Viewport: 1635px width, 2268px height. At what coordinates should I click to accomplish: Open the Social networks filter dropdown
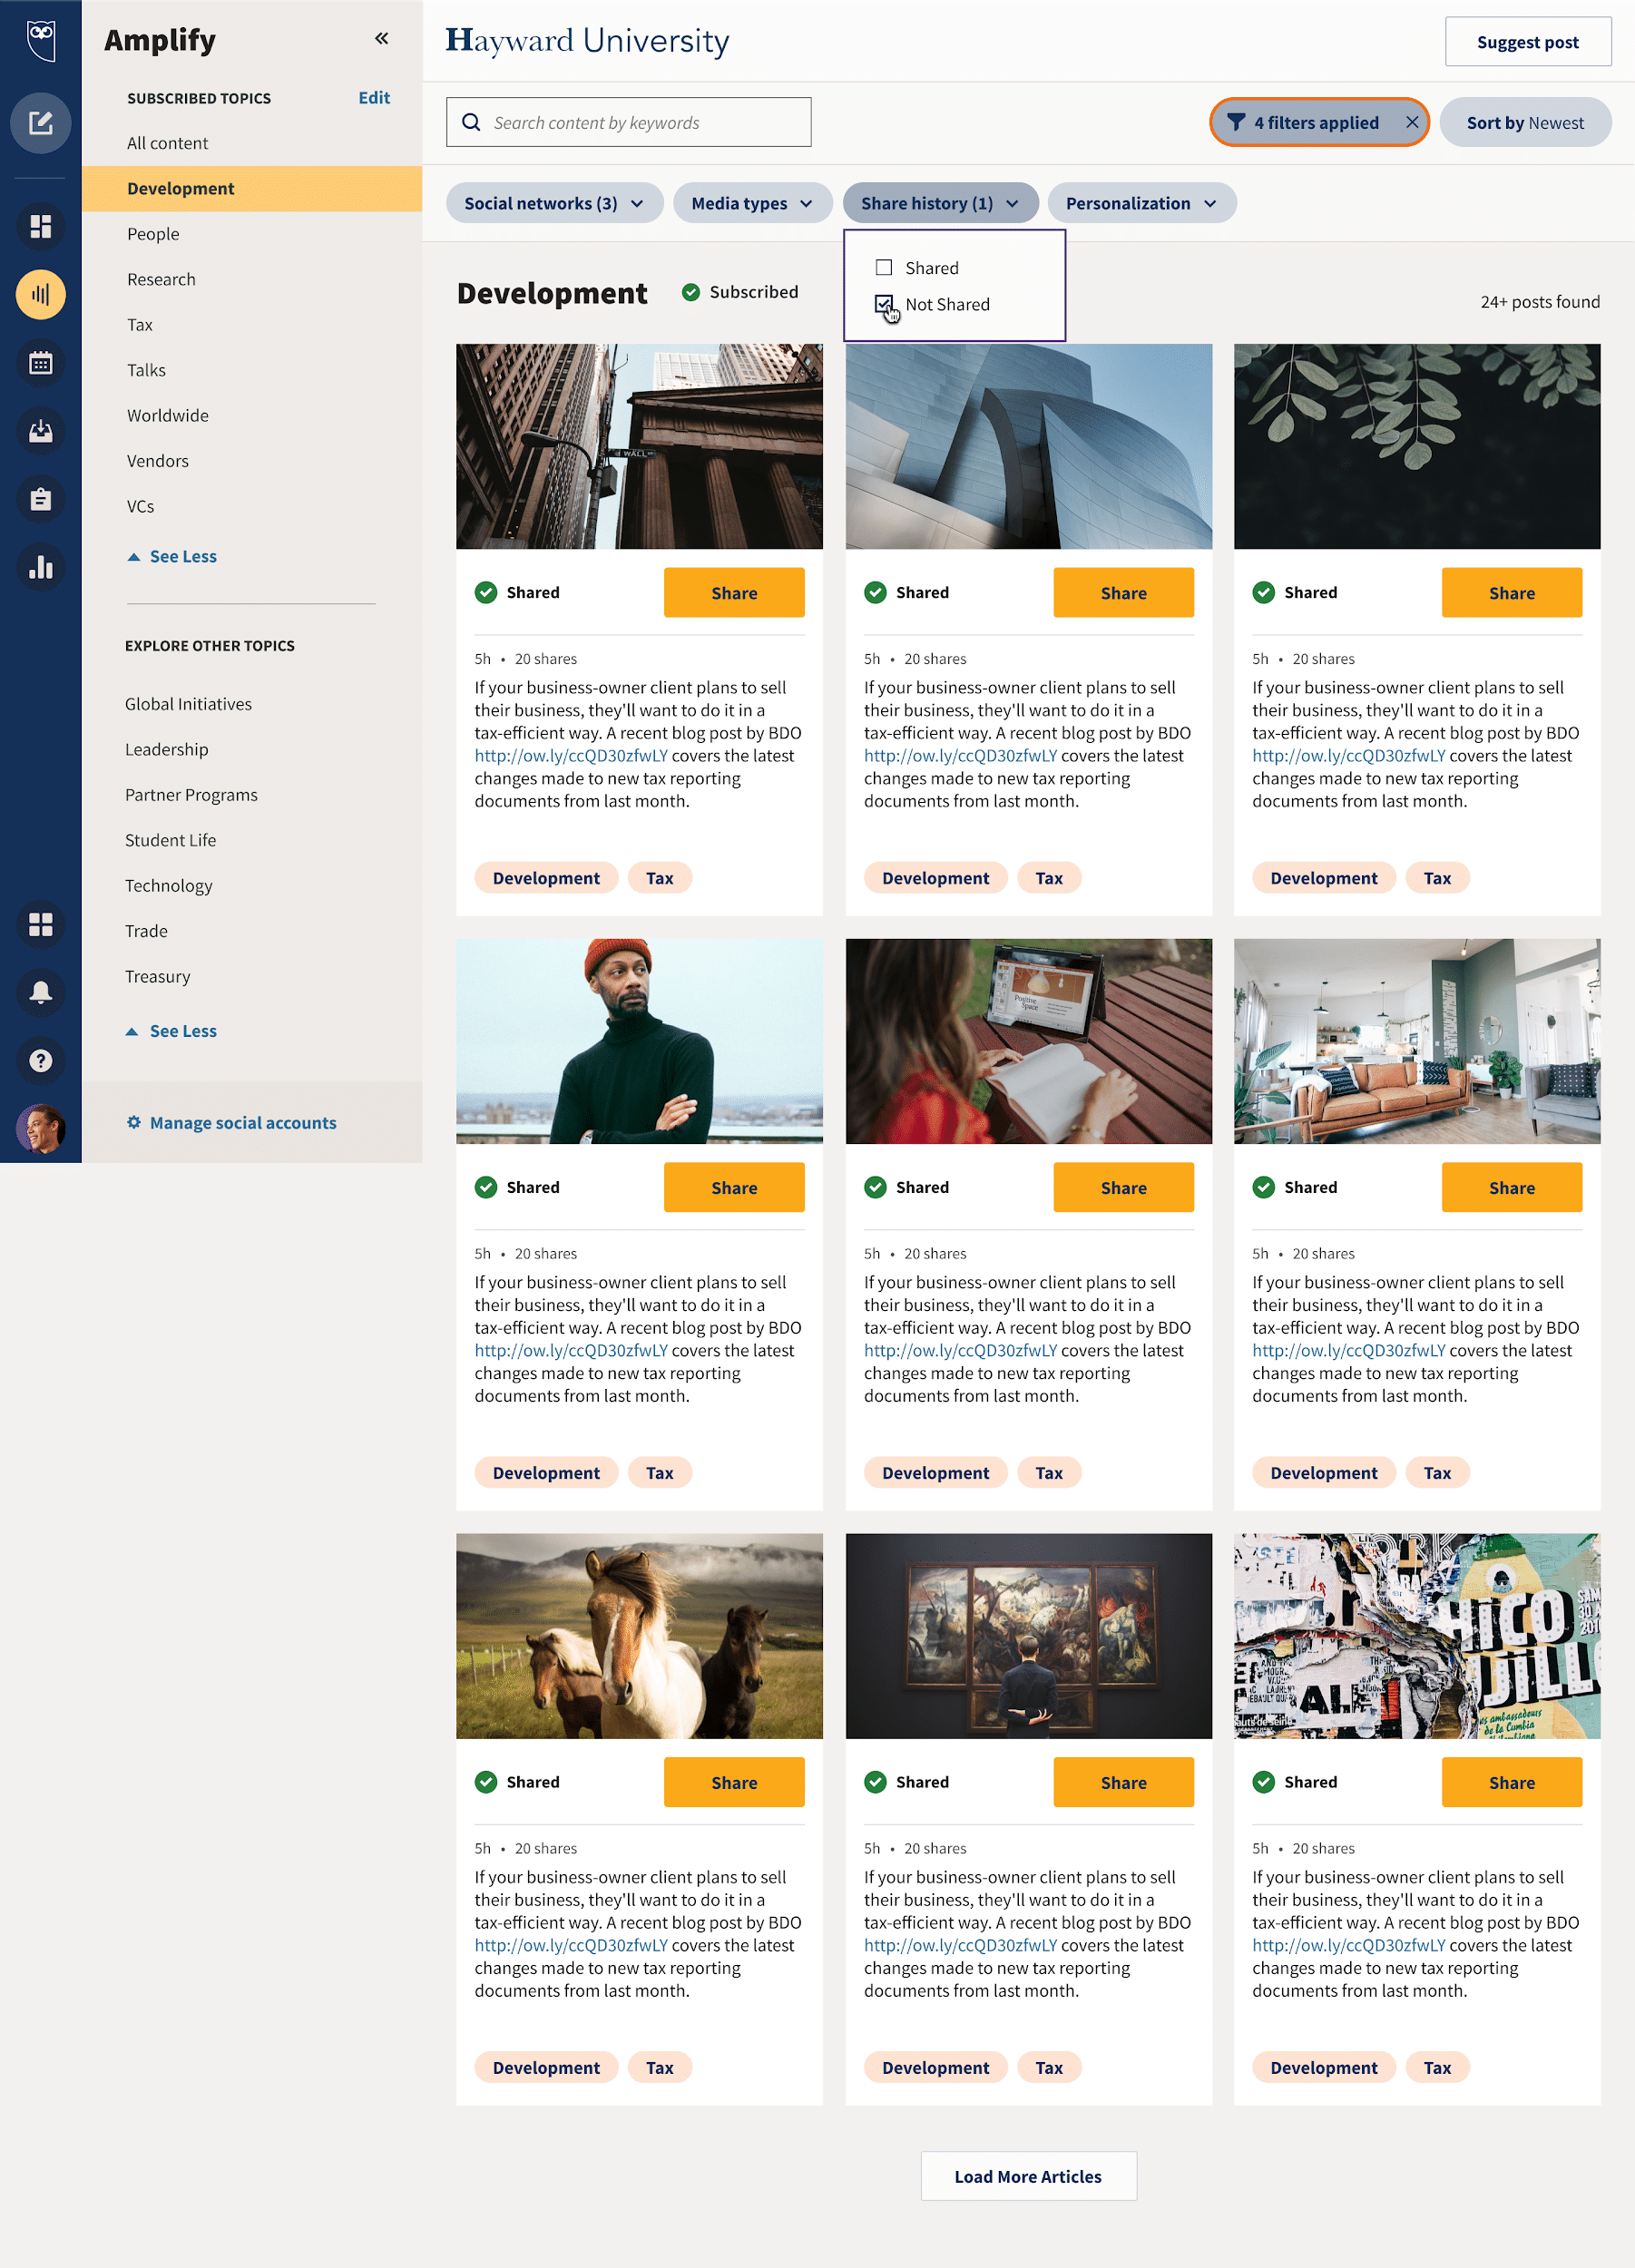click(x=554, y=202)
